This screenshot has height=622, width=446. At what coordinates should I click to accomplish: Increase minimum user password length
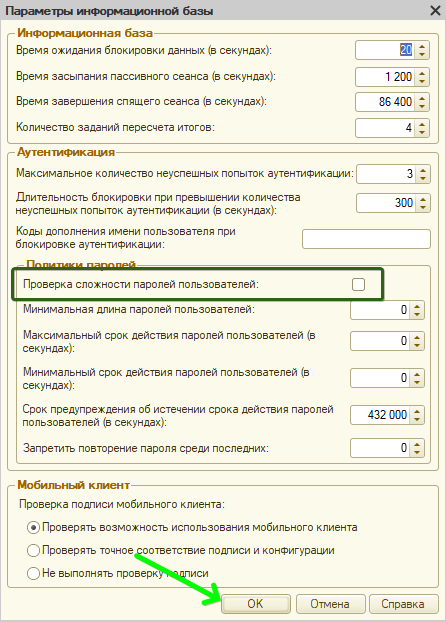[417, 306]
